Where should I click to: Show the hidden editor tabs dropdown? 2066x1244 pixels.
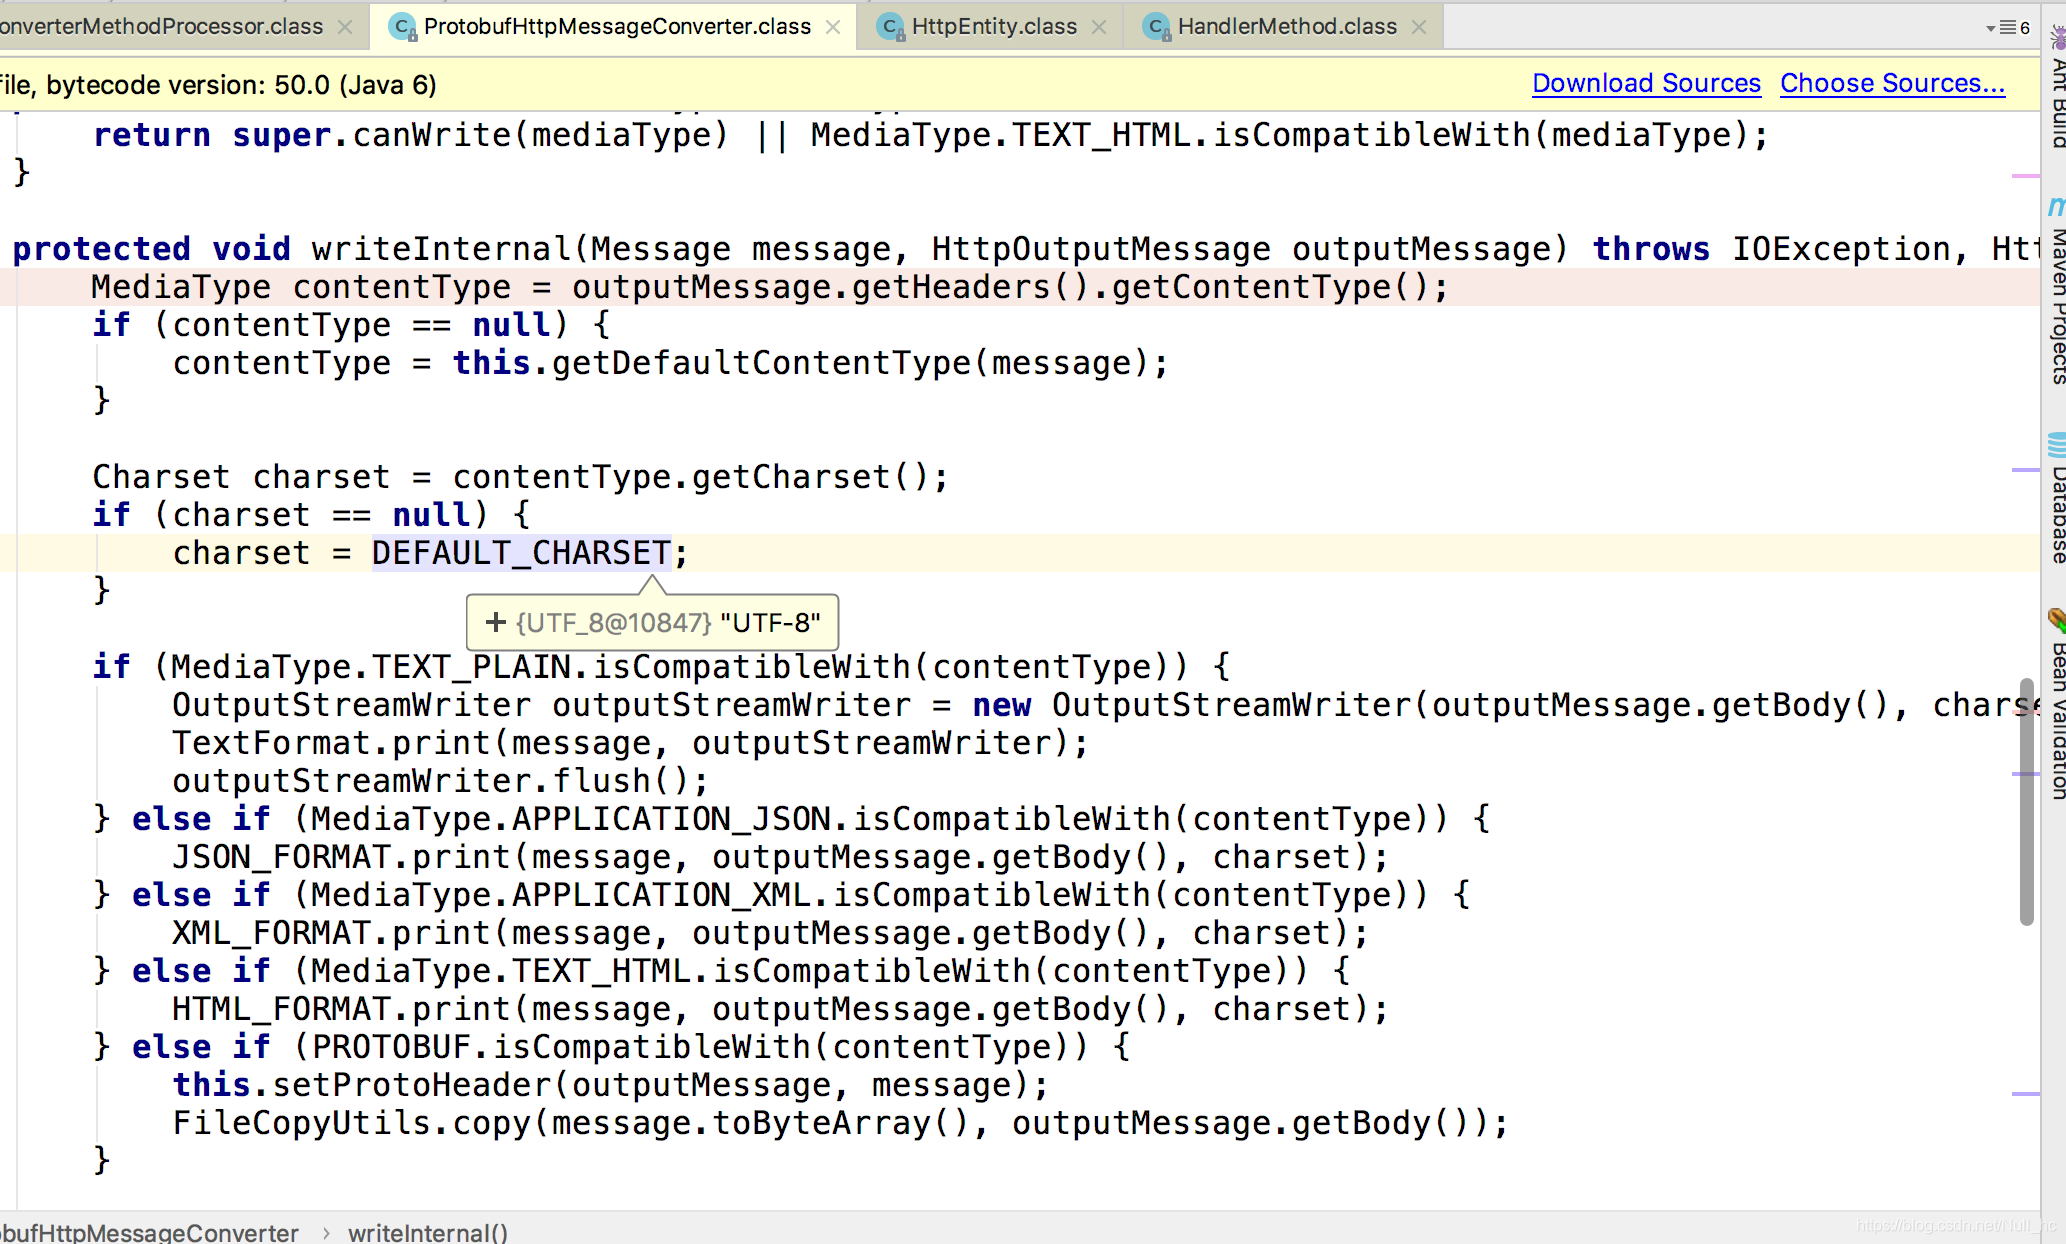pyautogui.click(x=2008, y=27)
